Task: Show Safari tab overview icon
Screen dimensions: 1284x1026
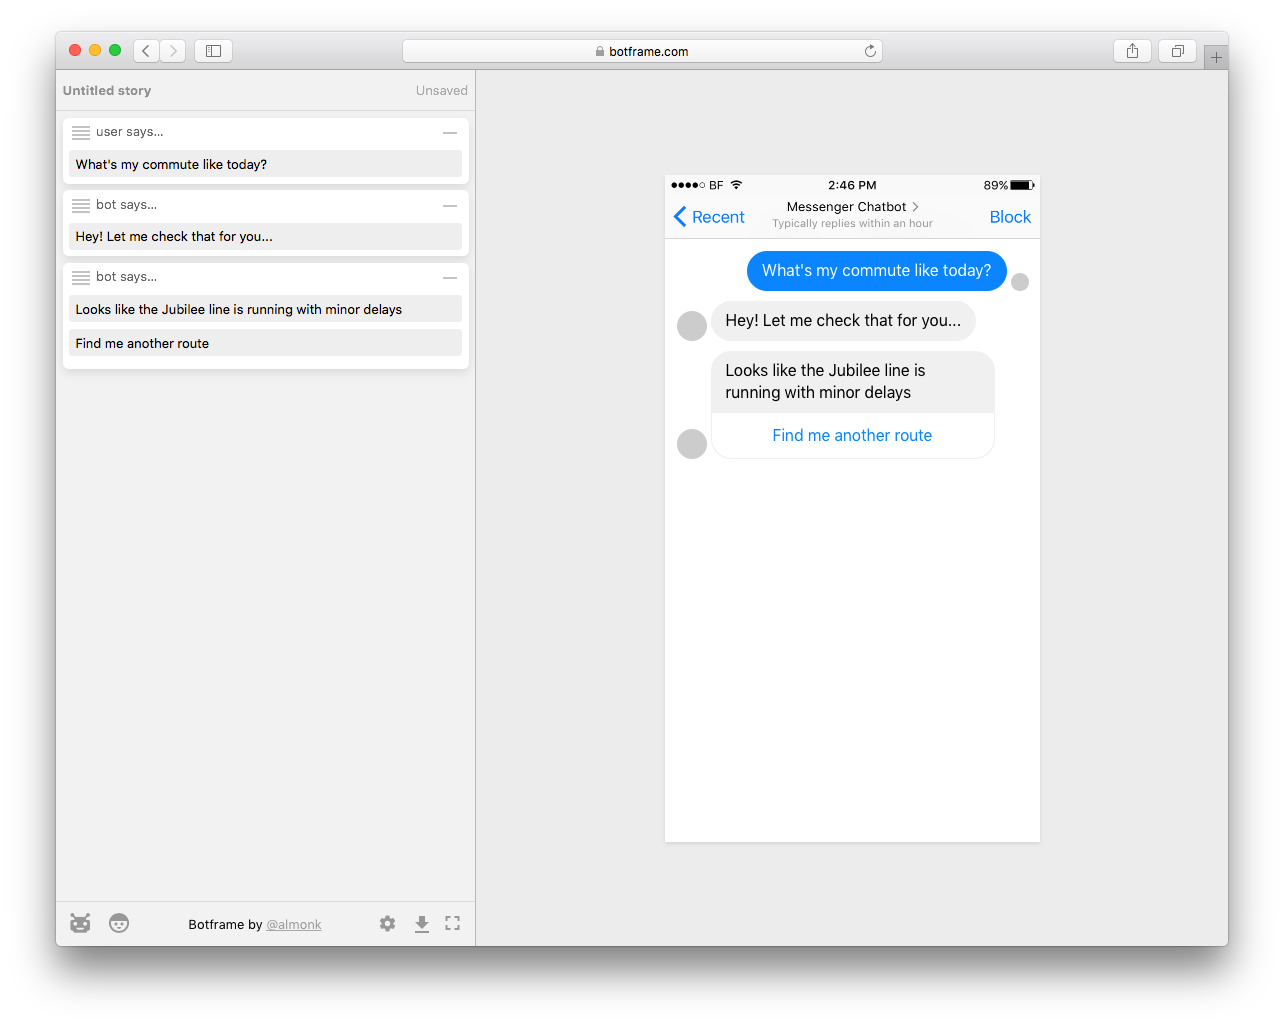Action: coord(1177,51)
